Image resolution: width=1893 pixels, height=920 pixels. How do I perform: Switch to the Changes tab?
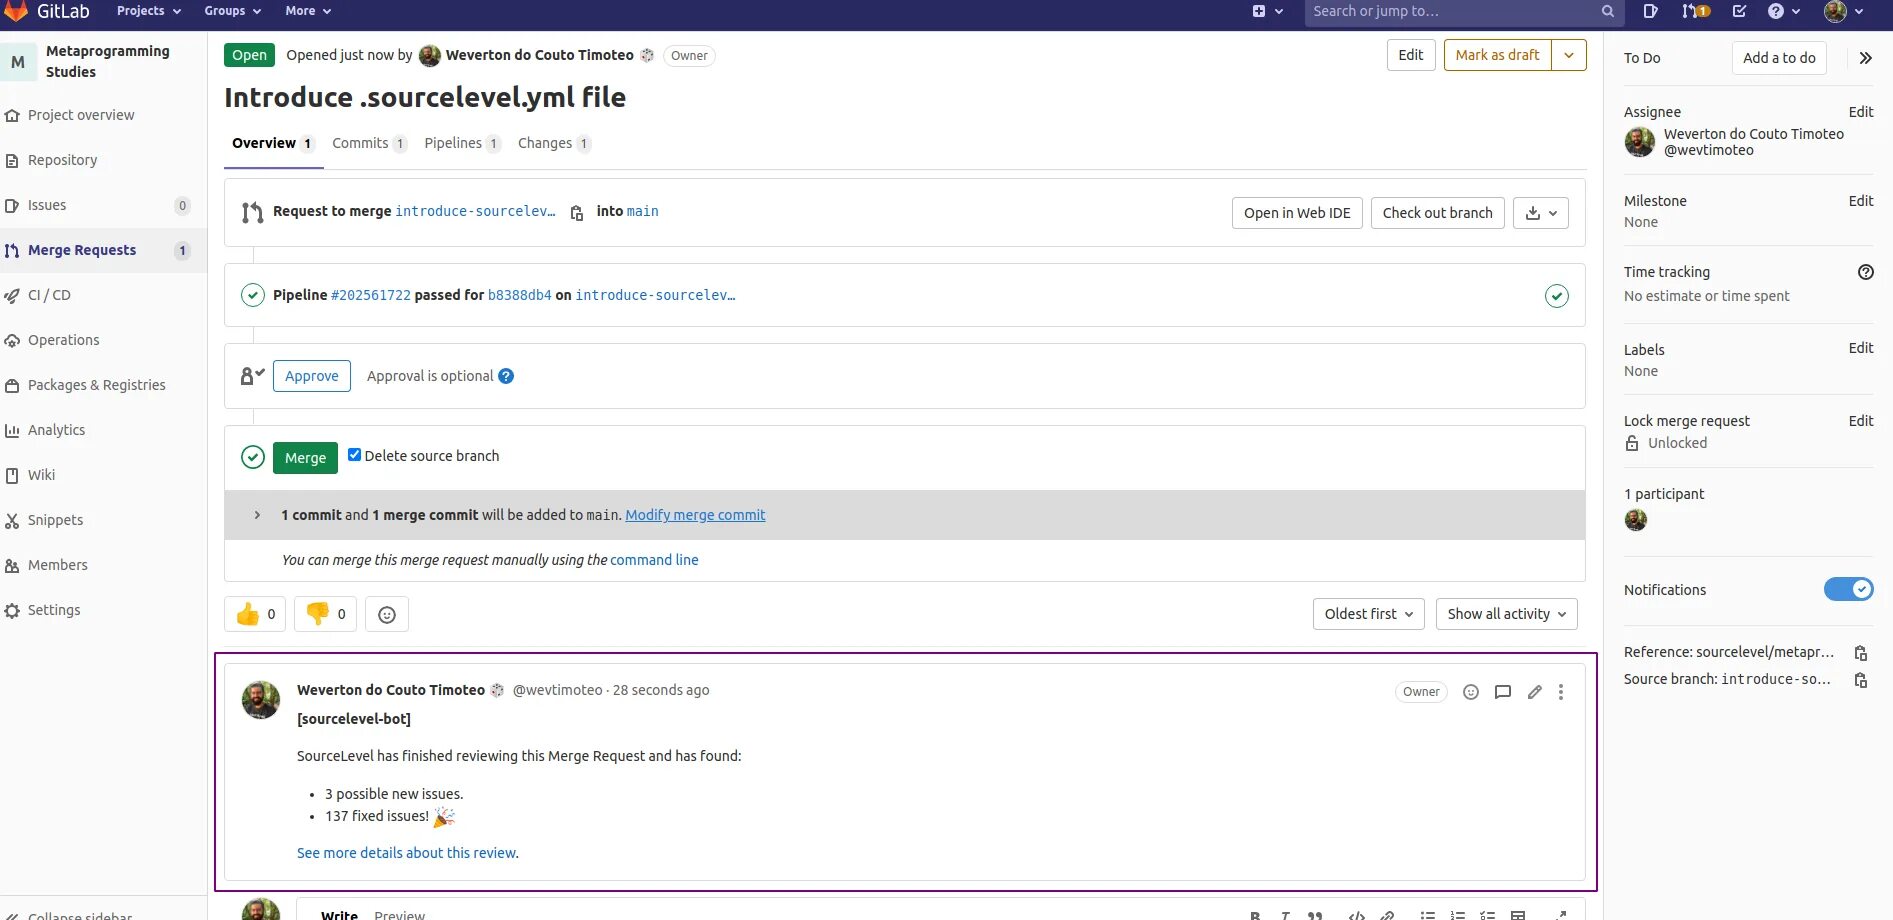click(x=554, y=143)
